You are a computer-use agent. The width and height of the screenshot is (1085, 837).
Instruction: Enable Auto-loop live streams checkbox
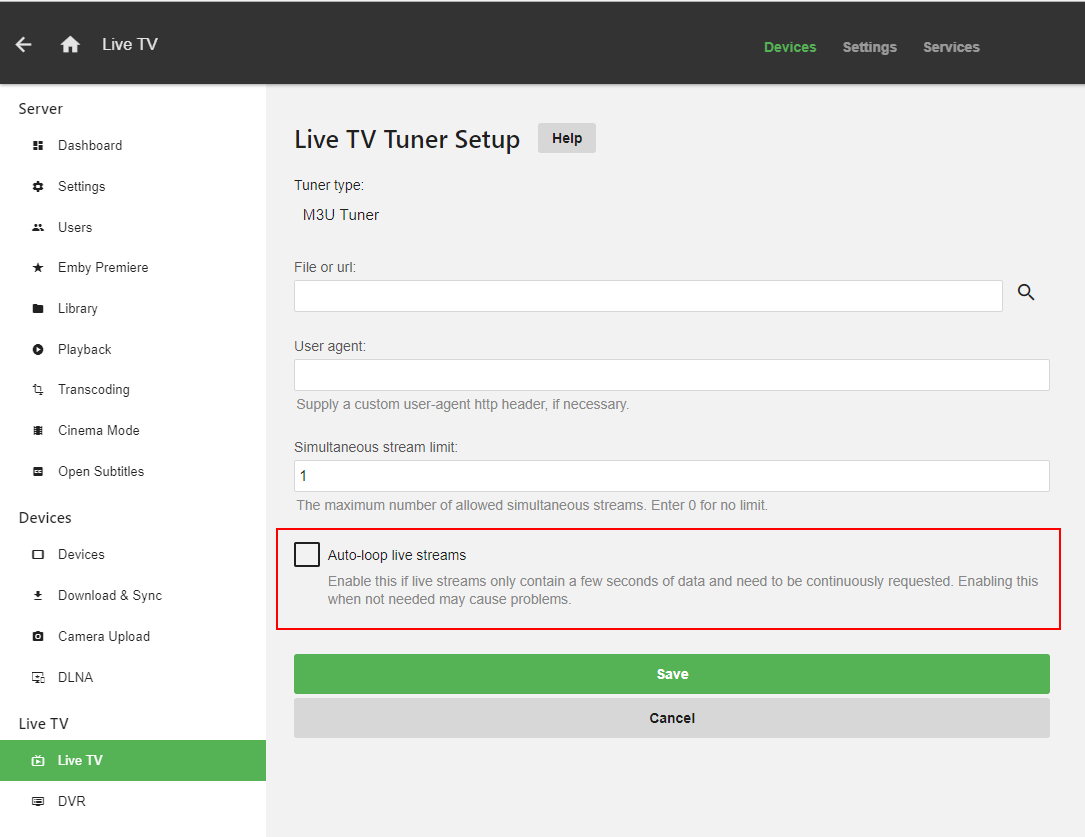307,555
